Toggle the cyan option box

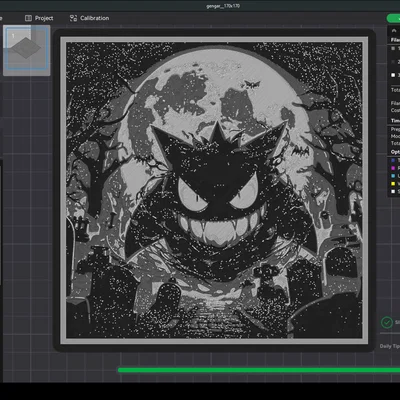[393, 176]
